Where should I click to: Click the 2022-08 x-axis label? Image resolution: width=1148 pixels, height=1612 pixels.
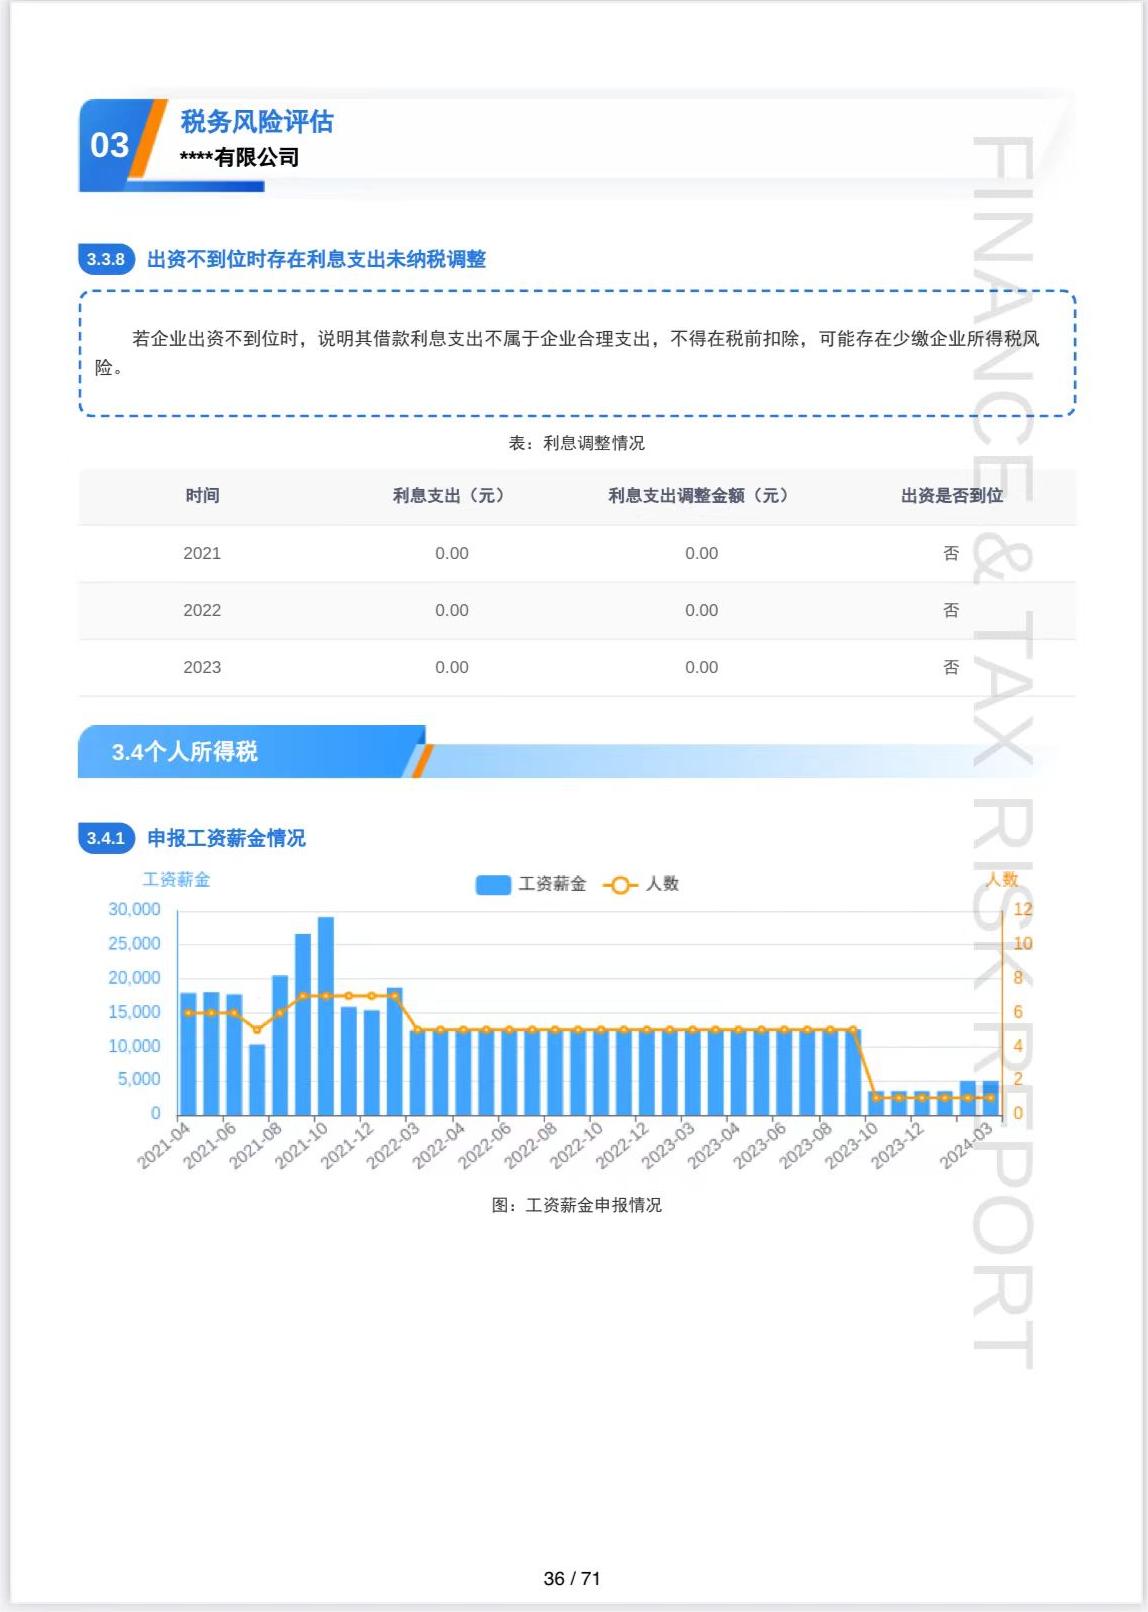pos(530,1146)
